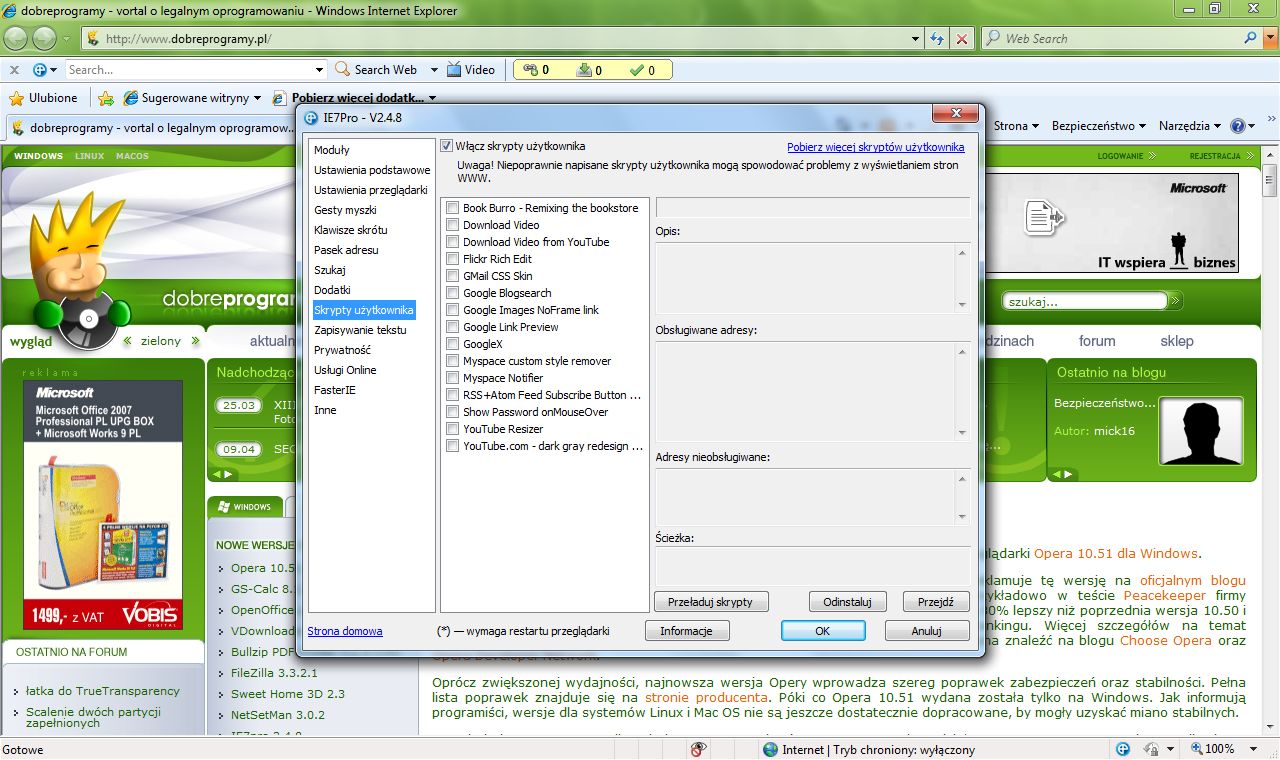Check the YouTube Resizer script
Image resolution: width=1280 pixels, height=760 pixels.
coord(453,429)
